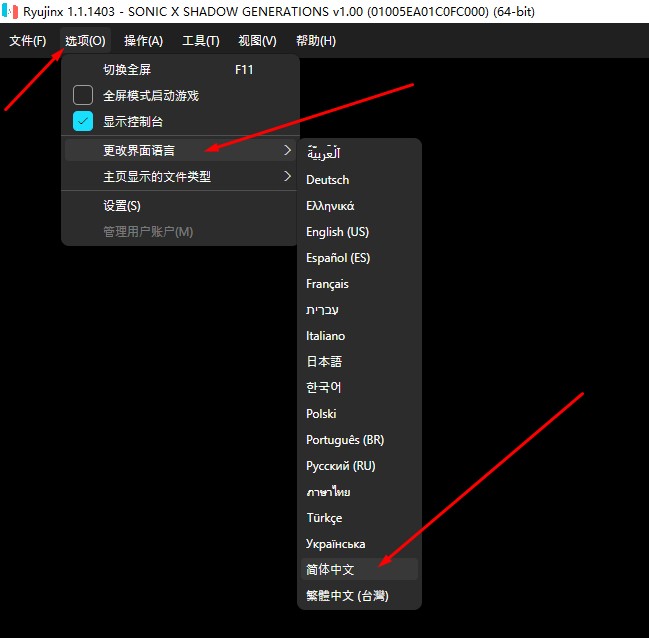Choose Polski language
Image resolution: width=649 pixels, height=638 pixels.
(359, 414)
